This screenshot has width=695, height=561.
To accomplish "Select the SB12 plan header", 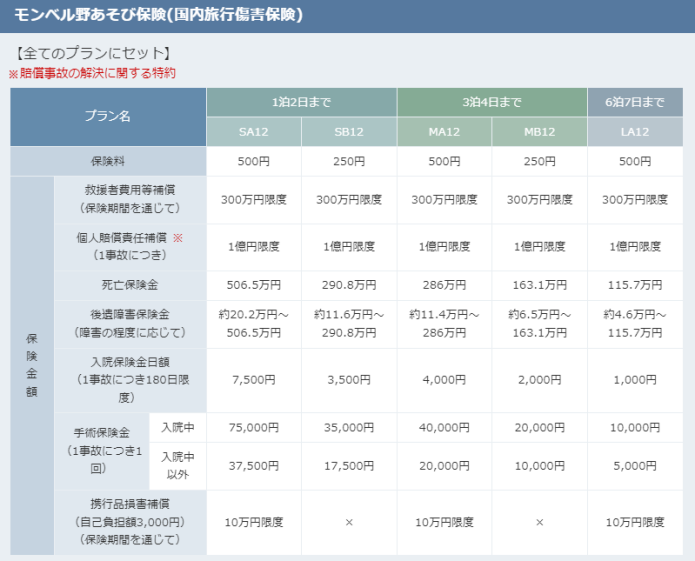I will point(349,132).
